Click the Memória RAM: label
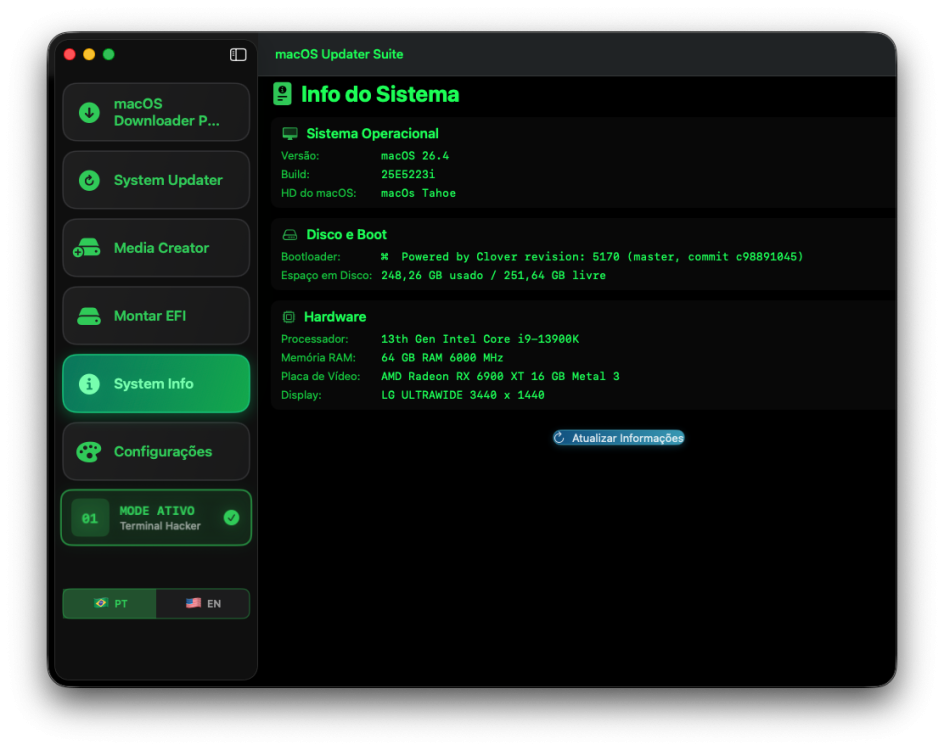The width and height of the screenshot is (944, 750). 318,358
